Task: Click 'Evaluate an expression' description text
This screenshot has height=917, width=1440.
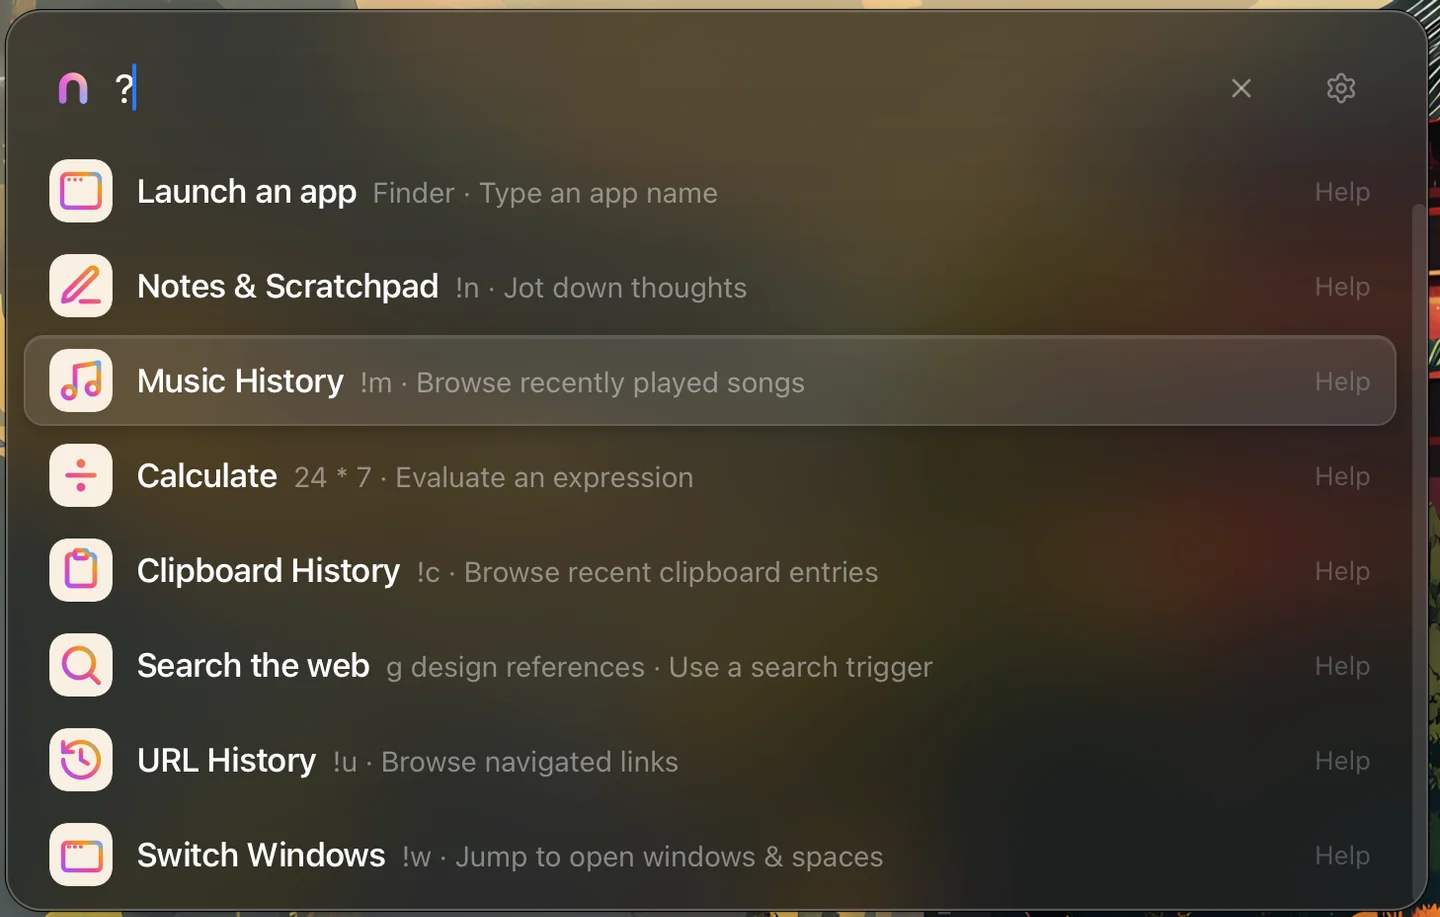Action: (x=544, y=478)
